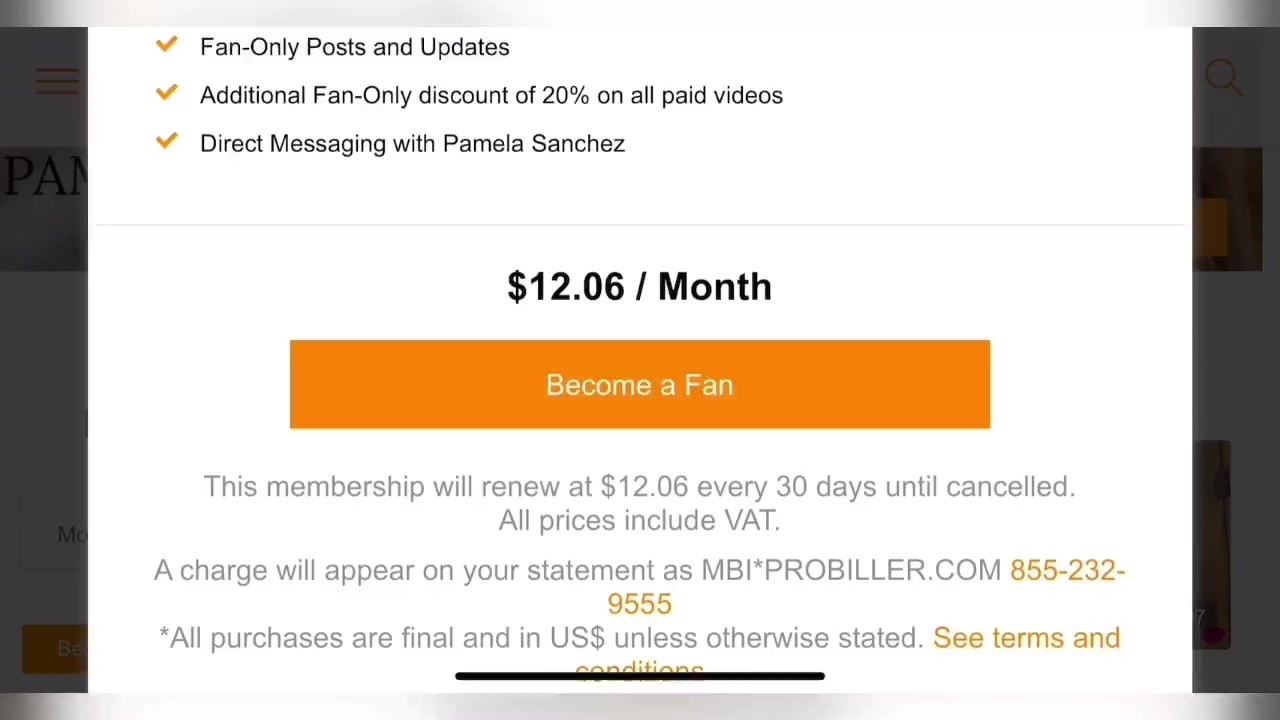Click the dimmed search magnifier icon
Screen dimensions: 1280x720
pos(1223,77)
